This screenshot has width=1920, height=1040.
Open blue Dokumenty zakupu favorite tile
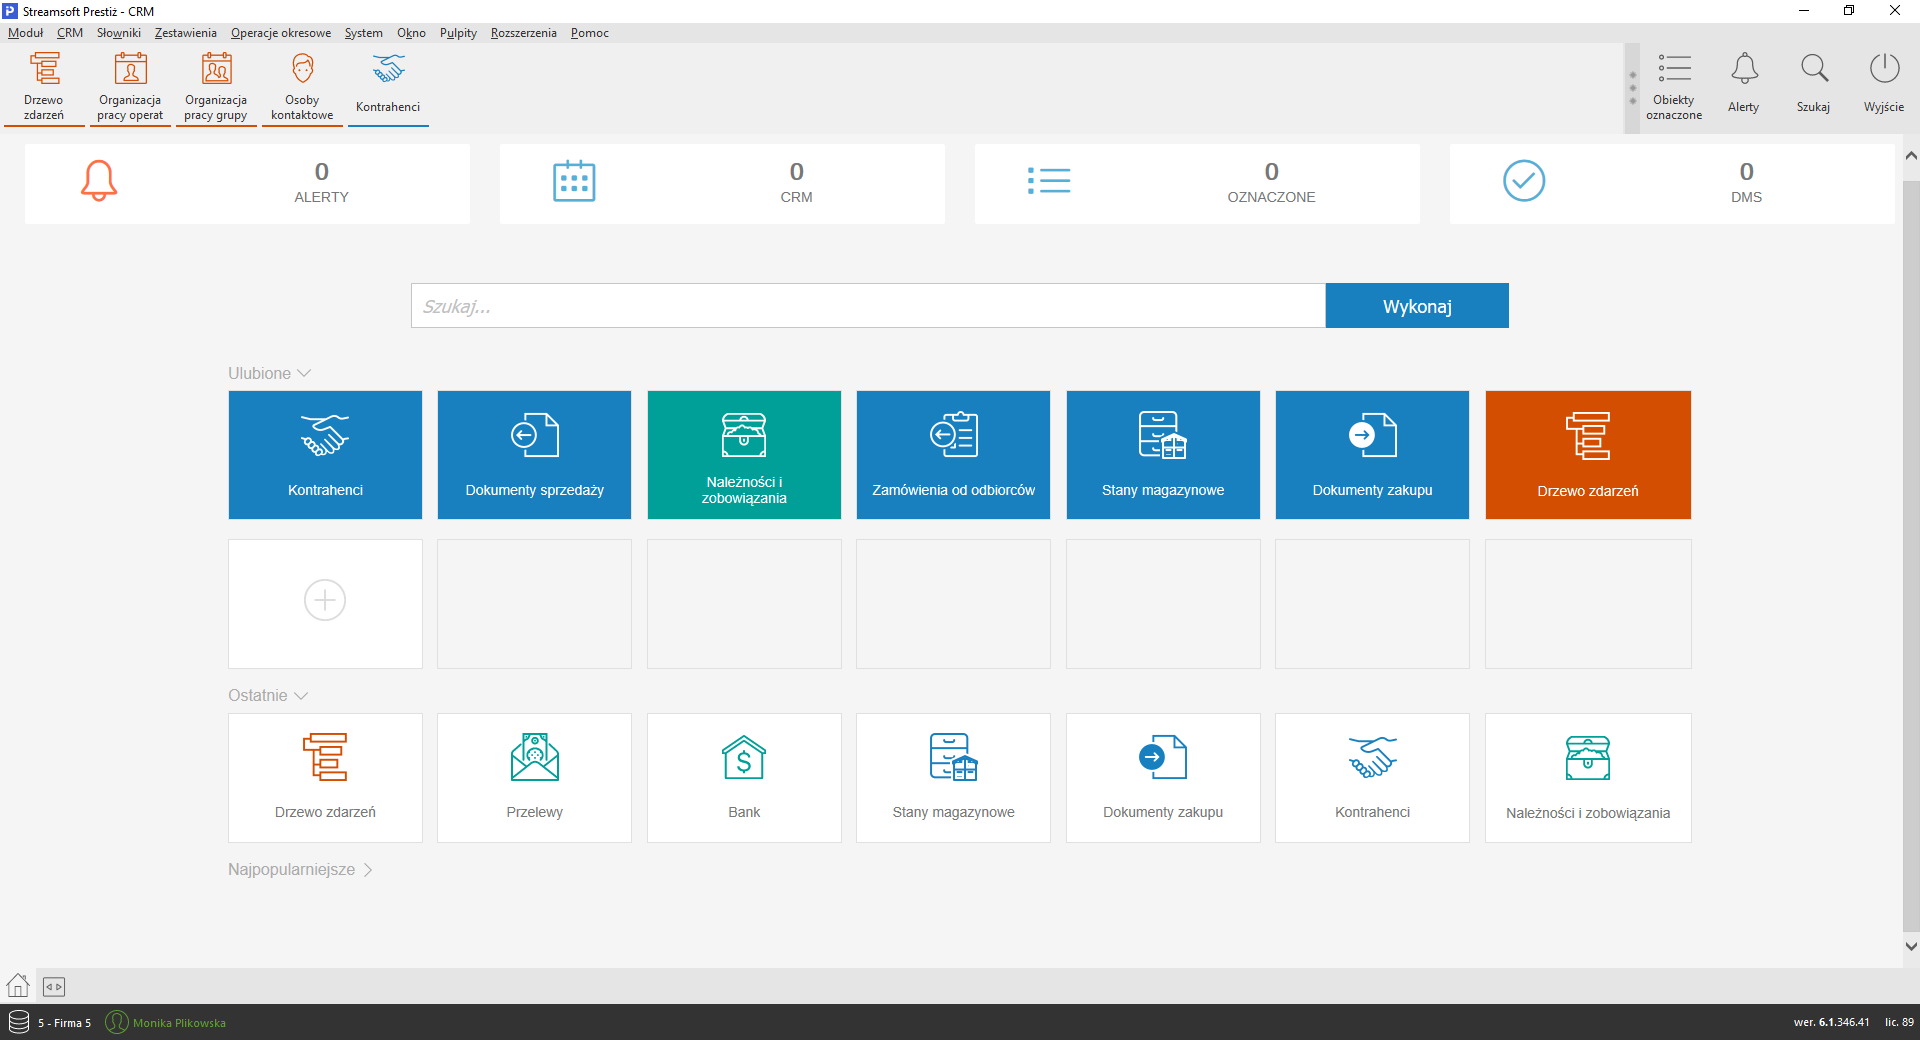click(1372, 455)
